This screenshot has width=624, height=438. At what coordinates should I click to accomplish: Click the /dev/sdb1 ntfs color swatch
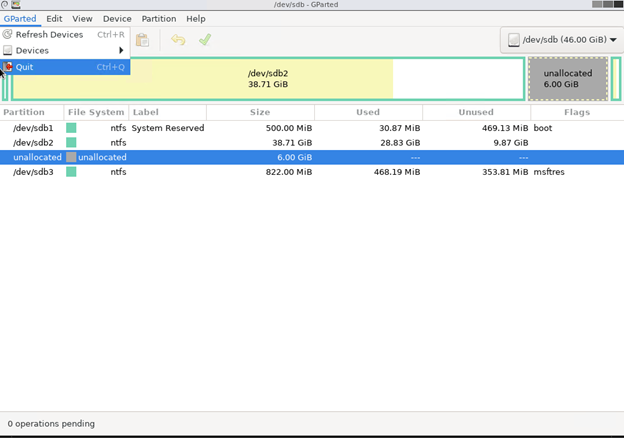click(71, 128)
